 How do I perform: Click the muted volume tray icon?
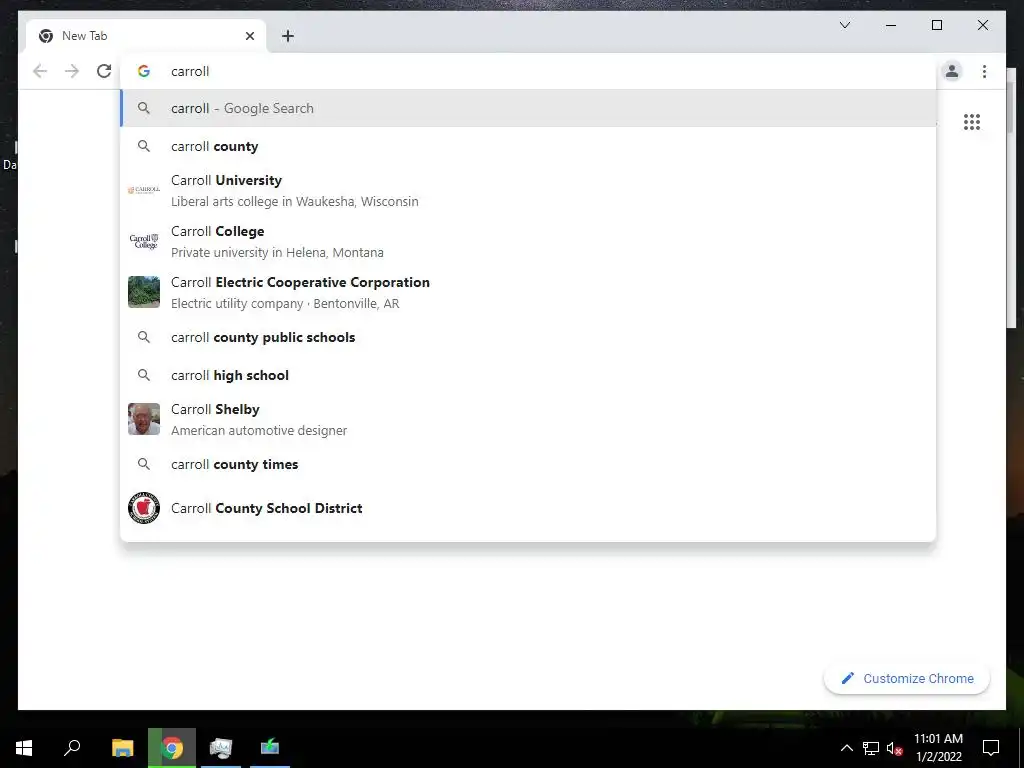[x=895, y=748]
